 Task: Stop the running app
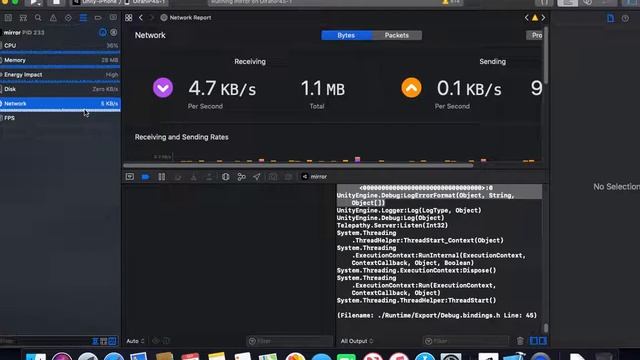(56, 2)
